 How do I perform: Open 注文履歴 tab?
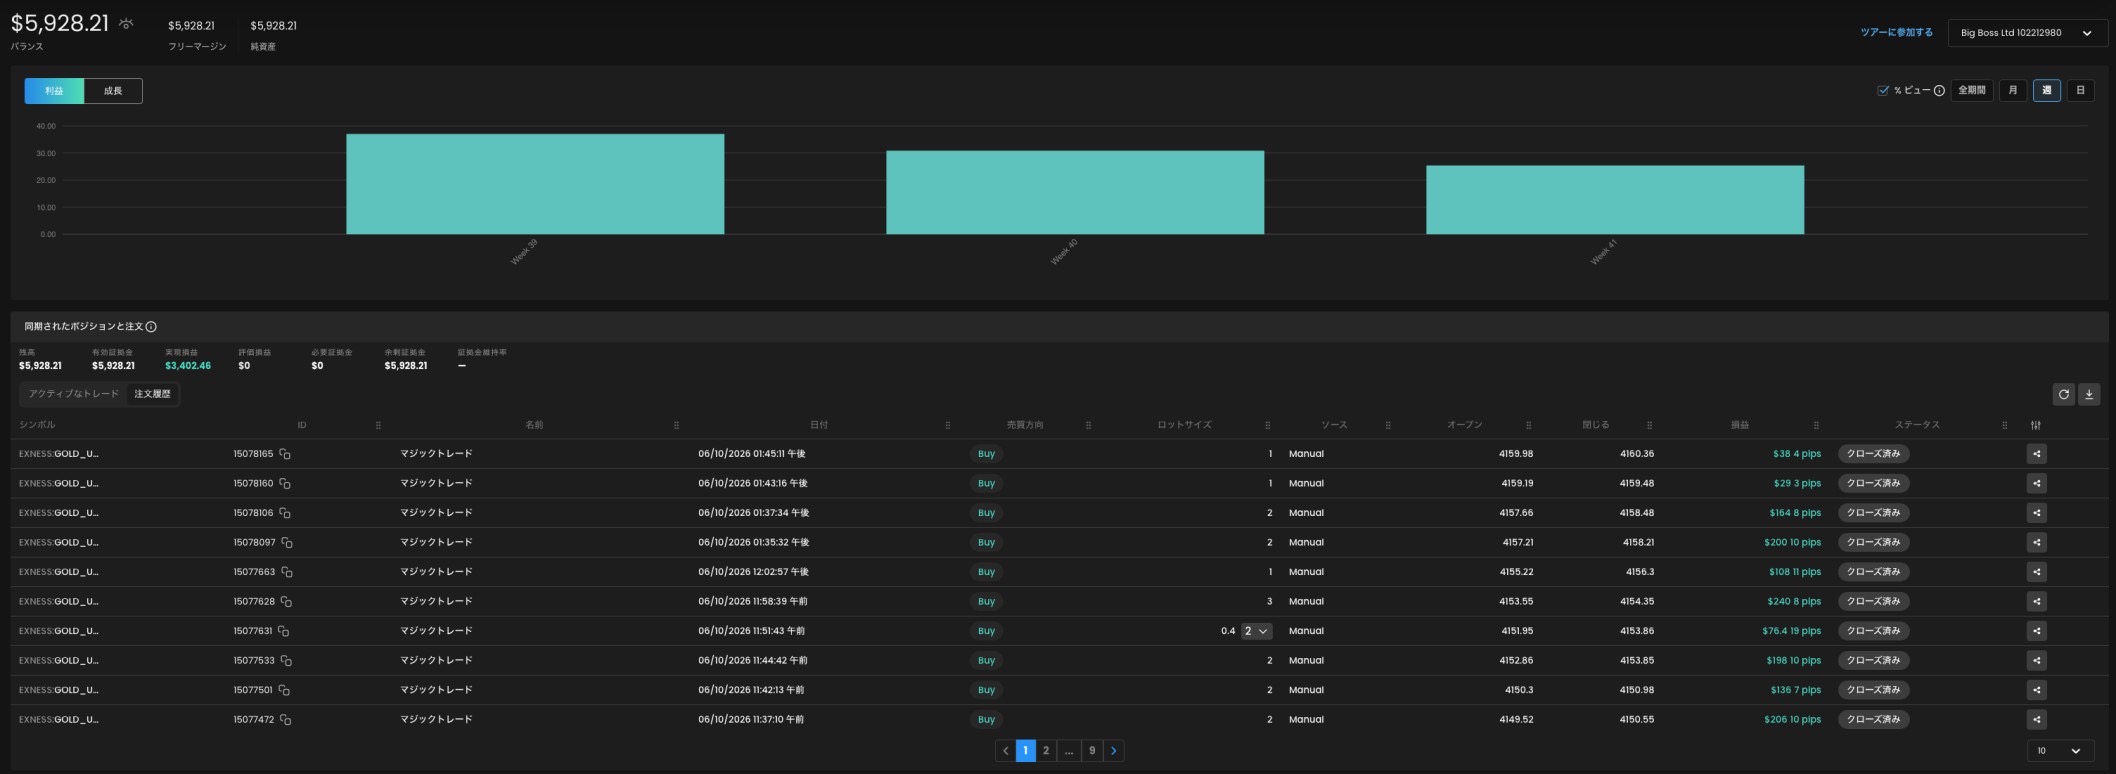tap(152, 394)
